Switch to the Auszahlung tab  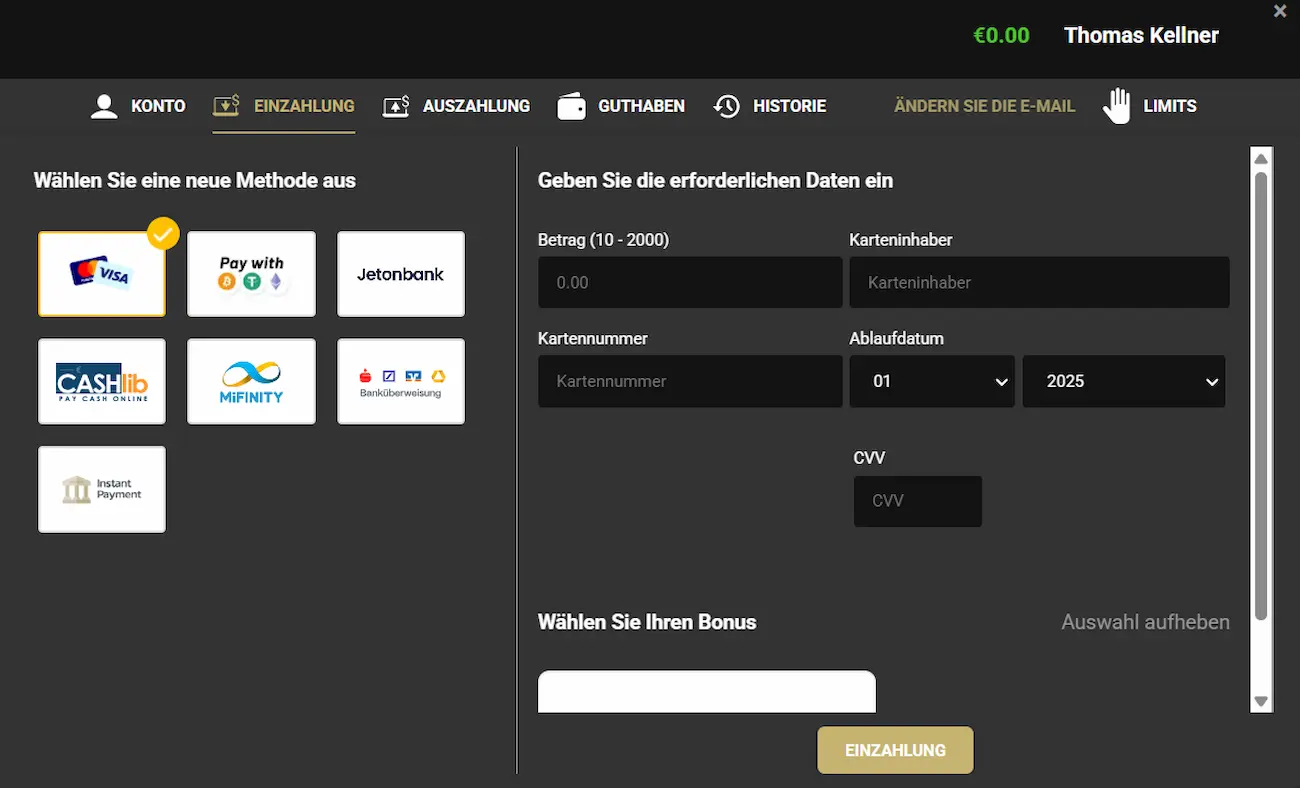(456, 106)
